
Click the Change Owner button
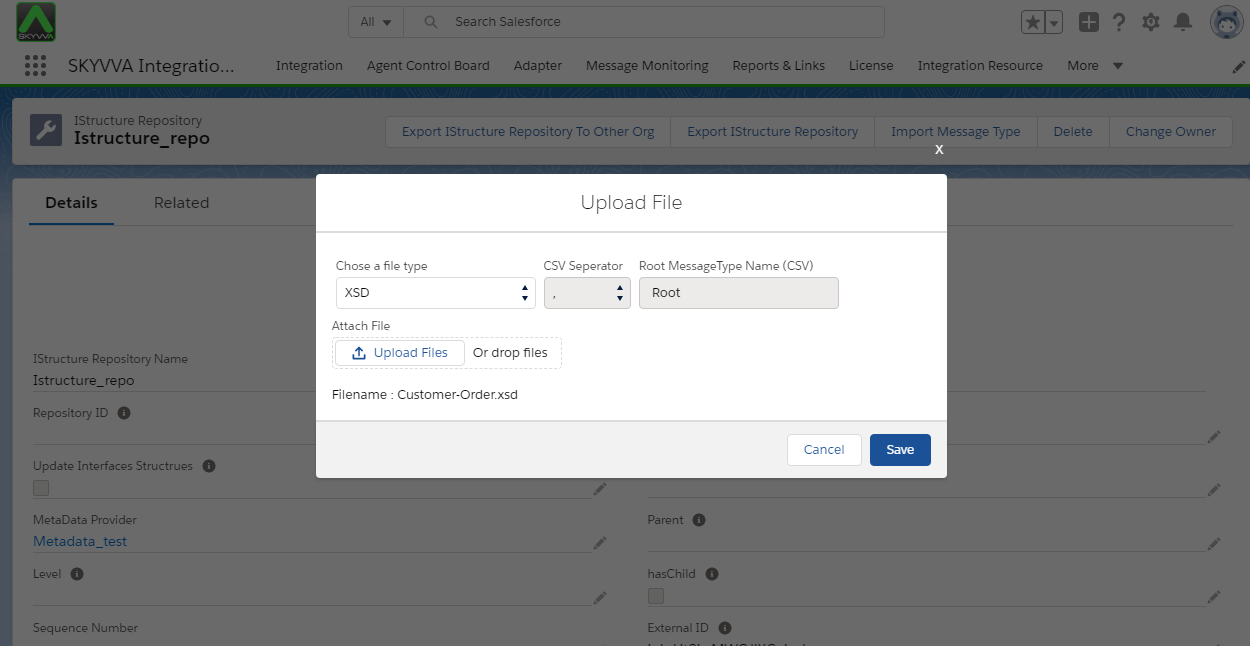point(1171,132)
